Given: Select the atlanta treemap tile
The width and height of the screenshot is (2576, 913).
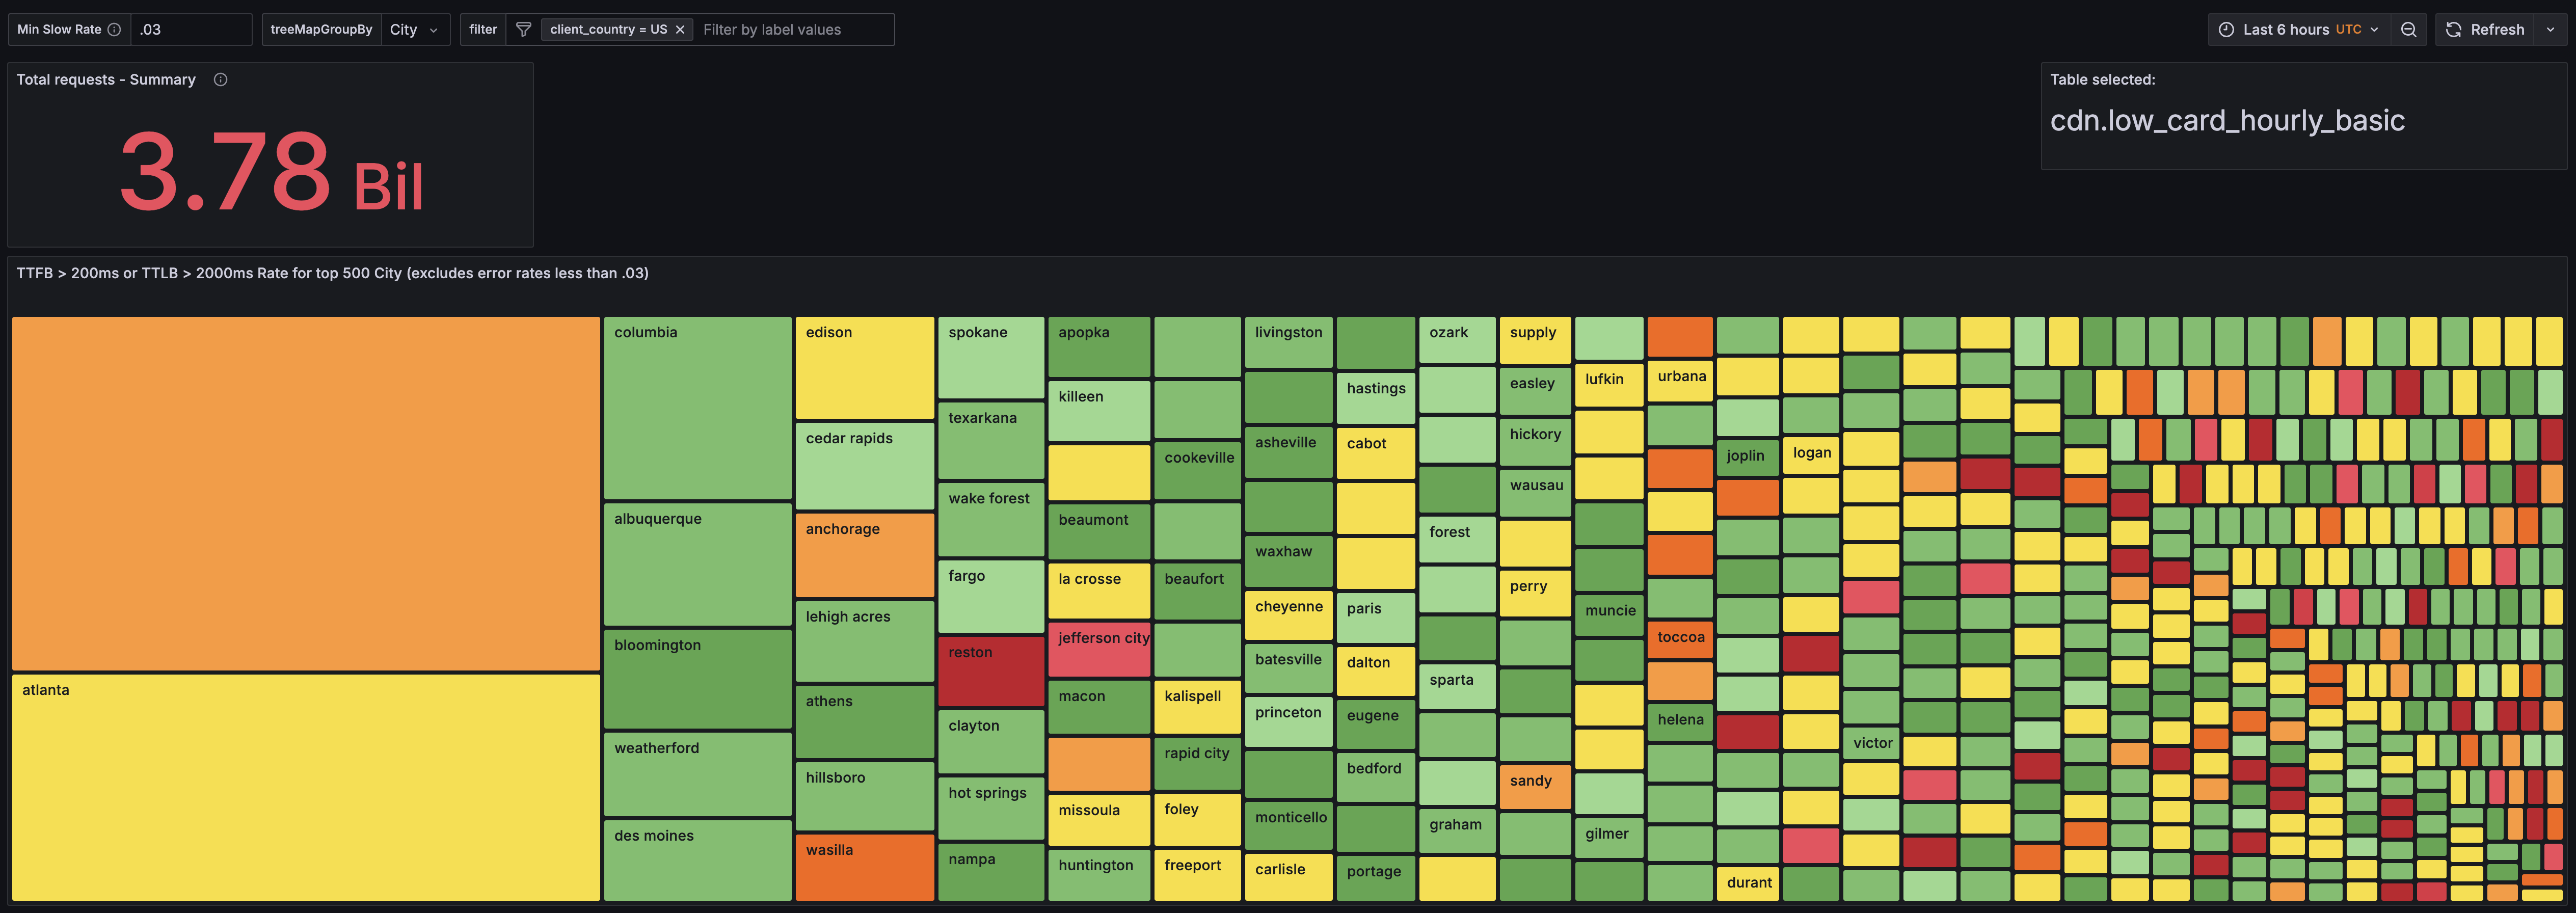Looking at the screenshot, I should coord(306,787).
